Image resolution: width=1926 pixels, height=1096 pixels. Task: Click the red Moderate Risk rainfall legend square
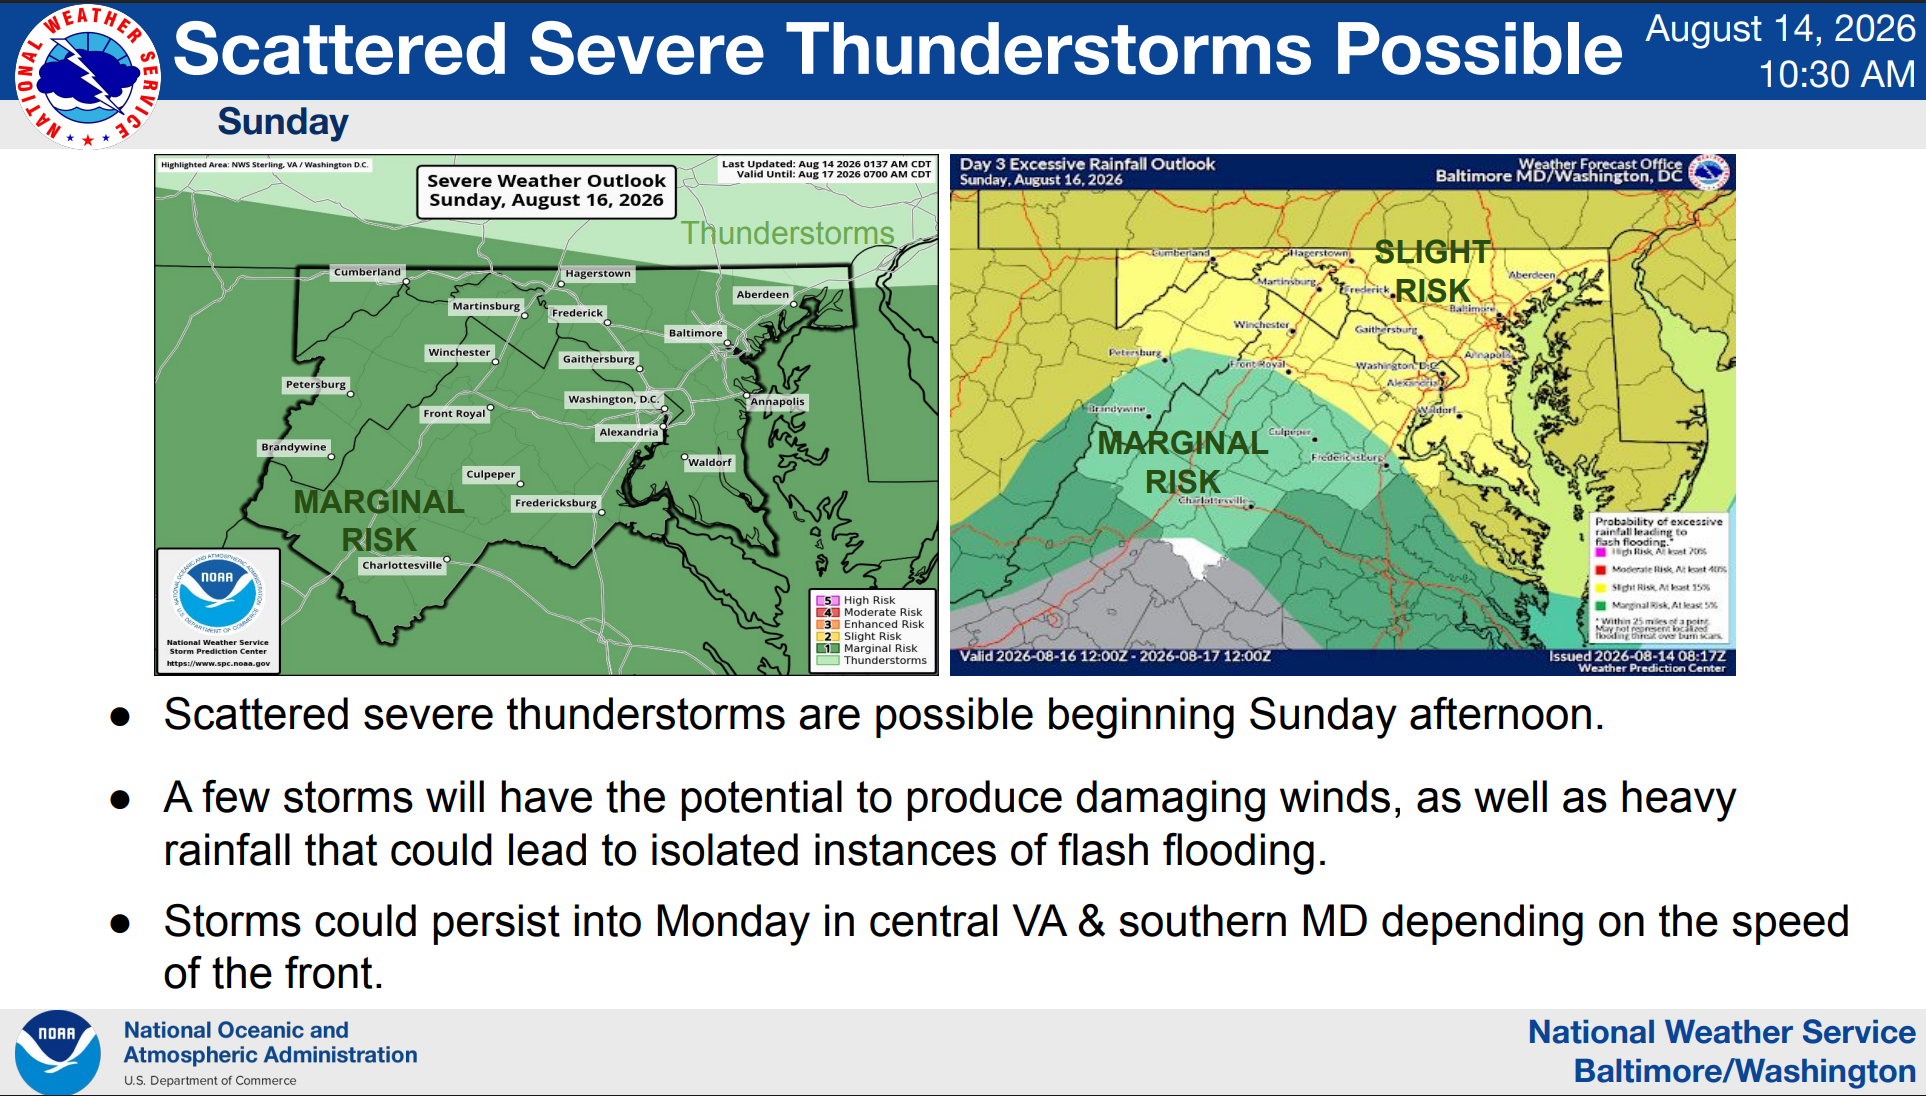point(1601,570)
